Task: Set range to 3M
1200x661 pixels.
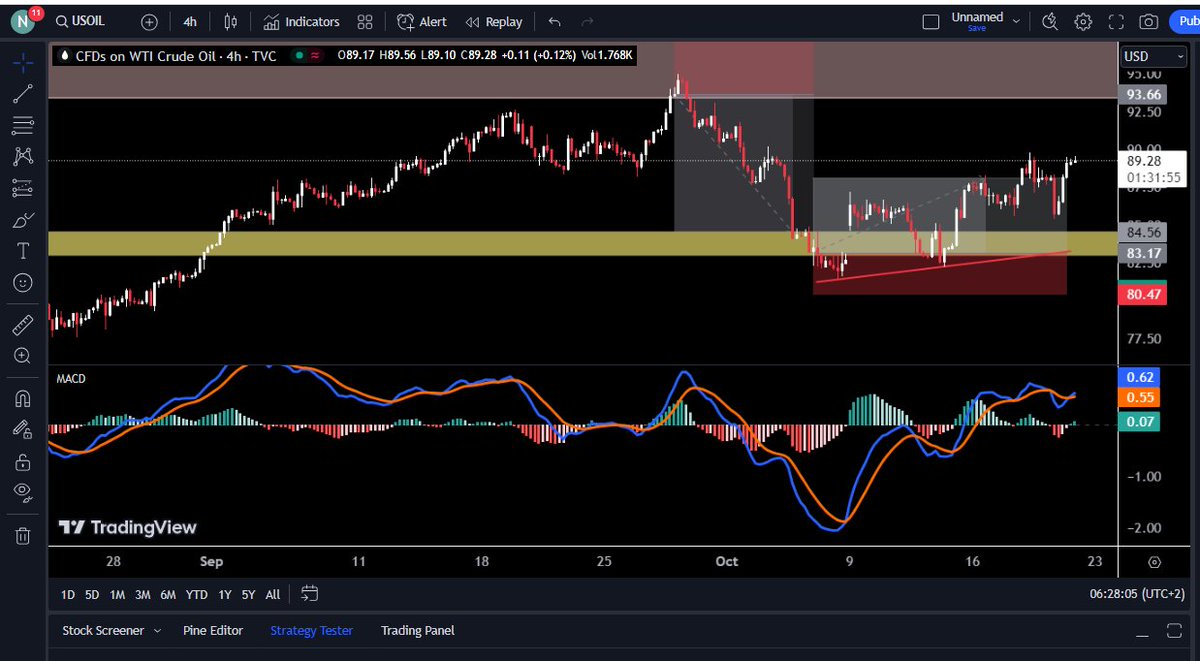Action: point(143,594)
